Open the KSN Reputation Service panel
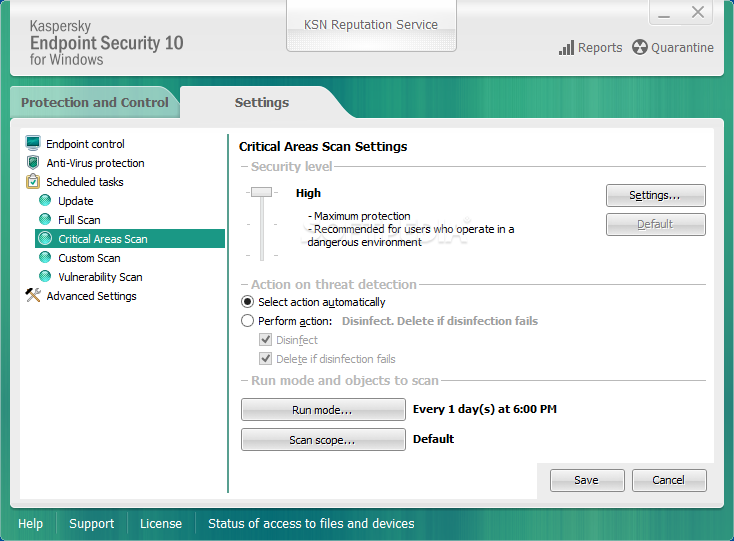Screen dimensions: 734x541 point(371,25)
